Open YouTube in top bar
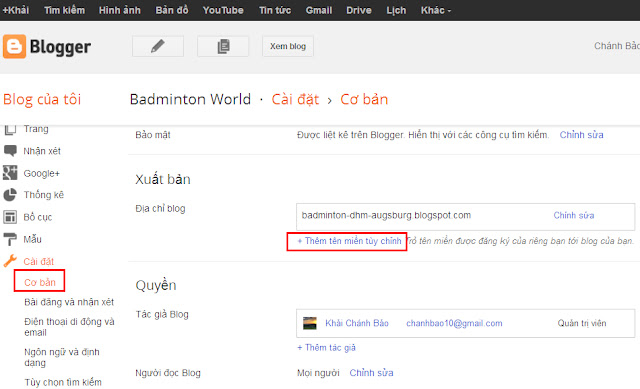 pos(223,10)
